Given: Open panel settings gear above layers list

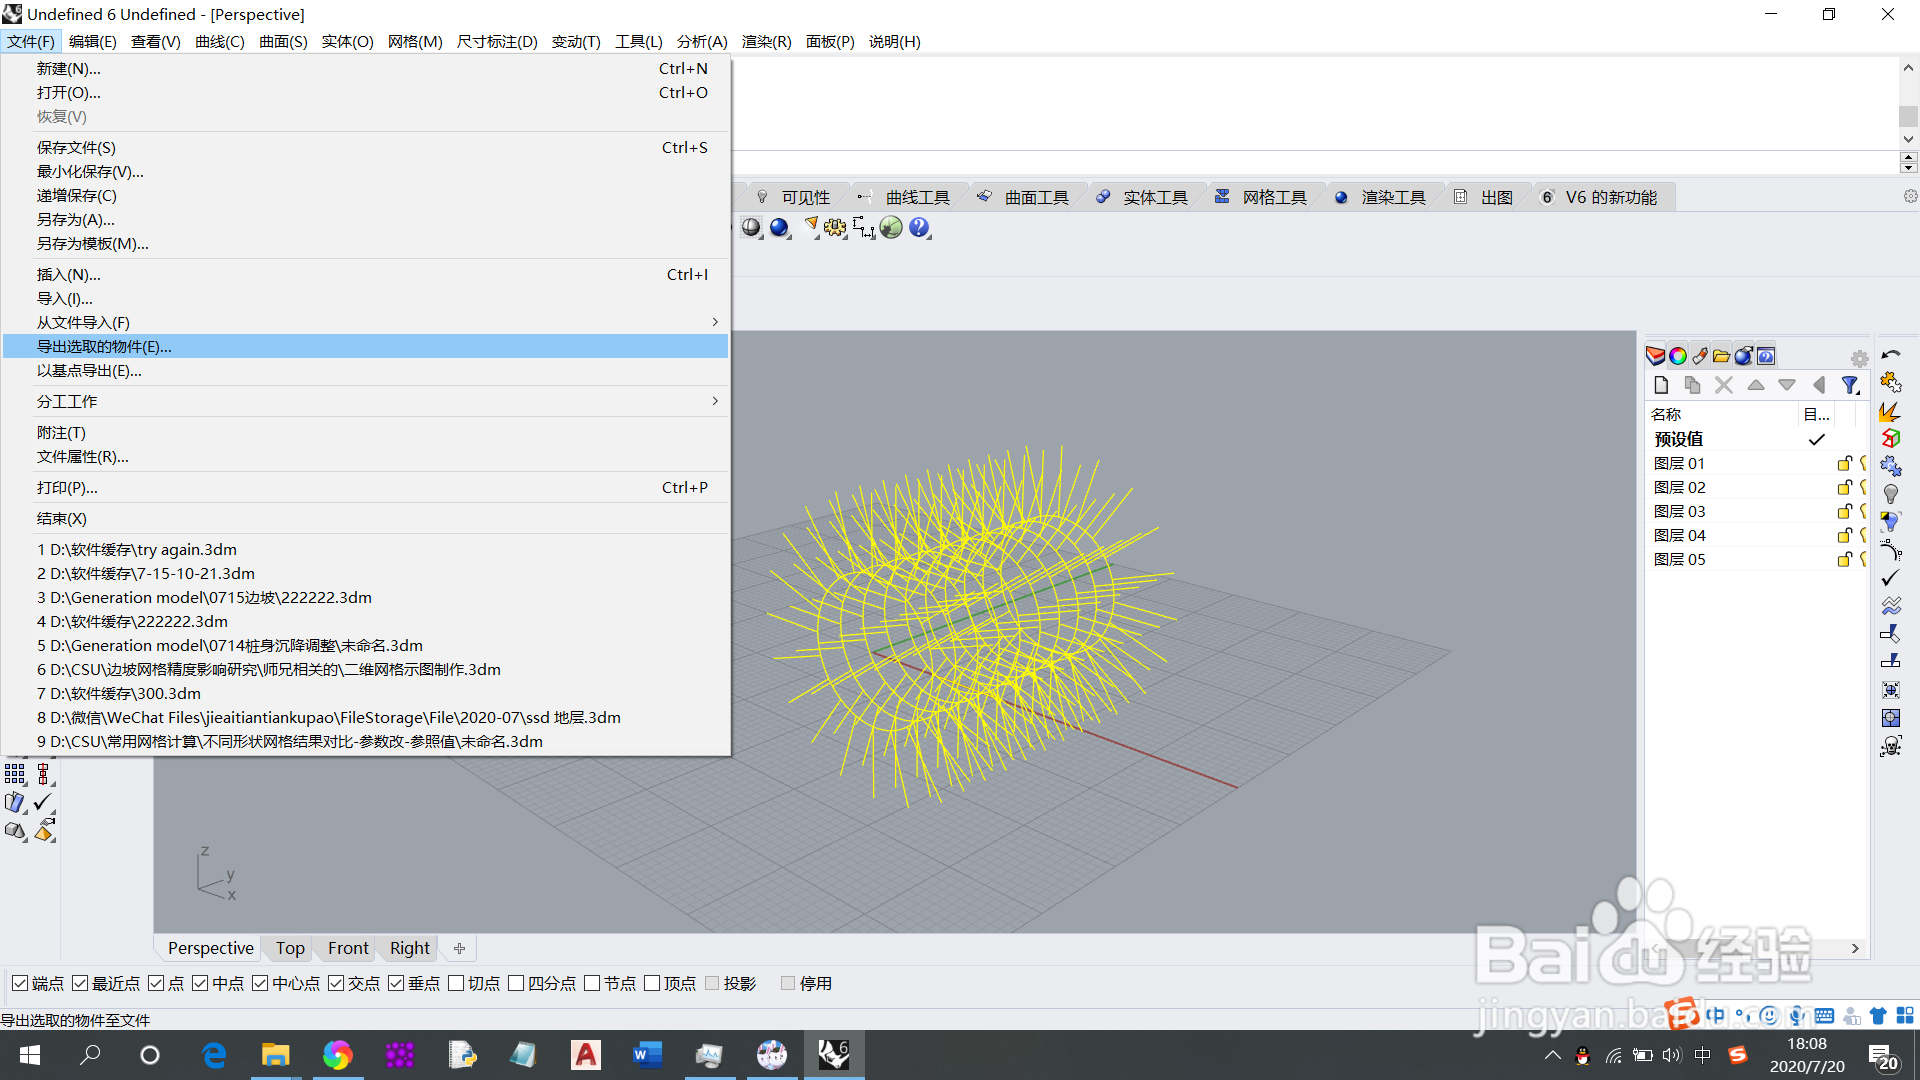Looking at the screenshot, I should [x=1859, y=358].
